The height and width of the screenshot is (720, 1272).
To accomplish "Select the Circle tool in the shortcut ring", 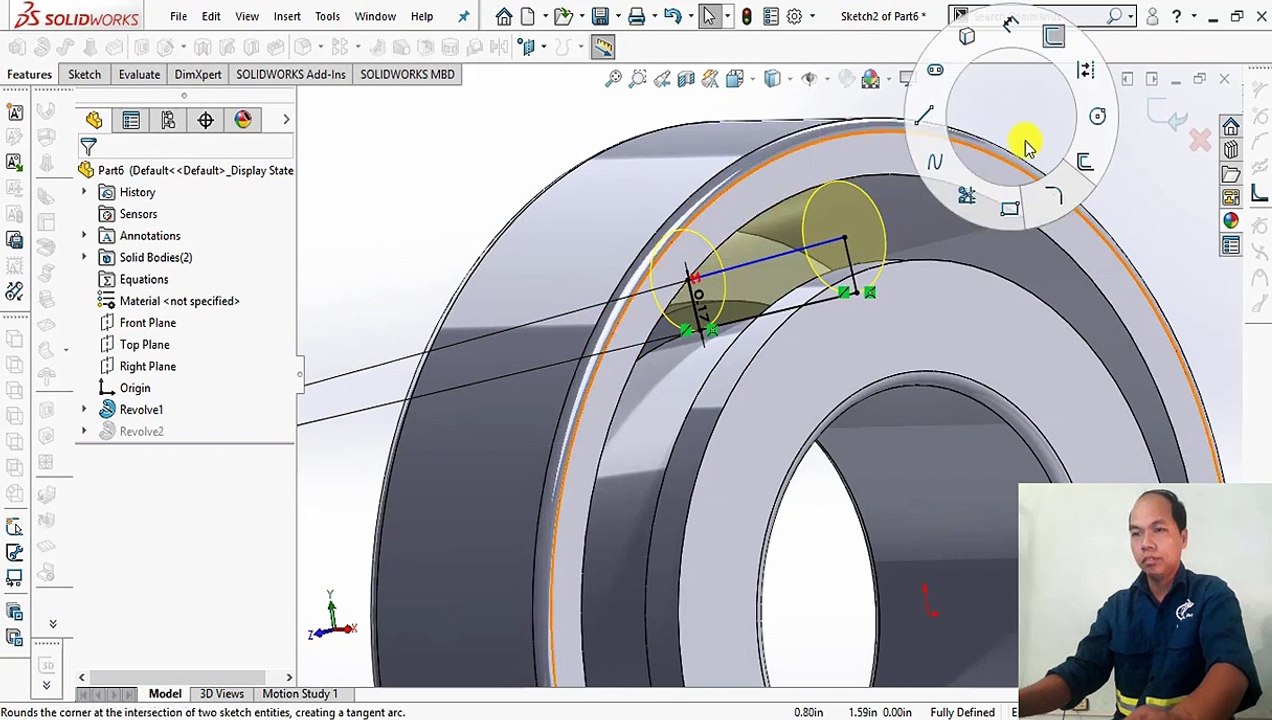I will pos(1097,116).
